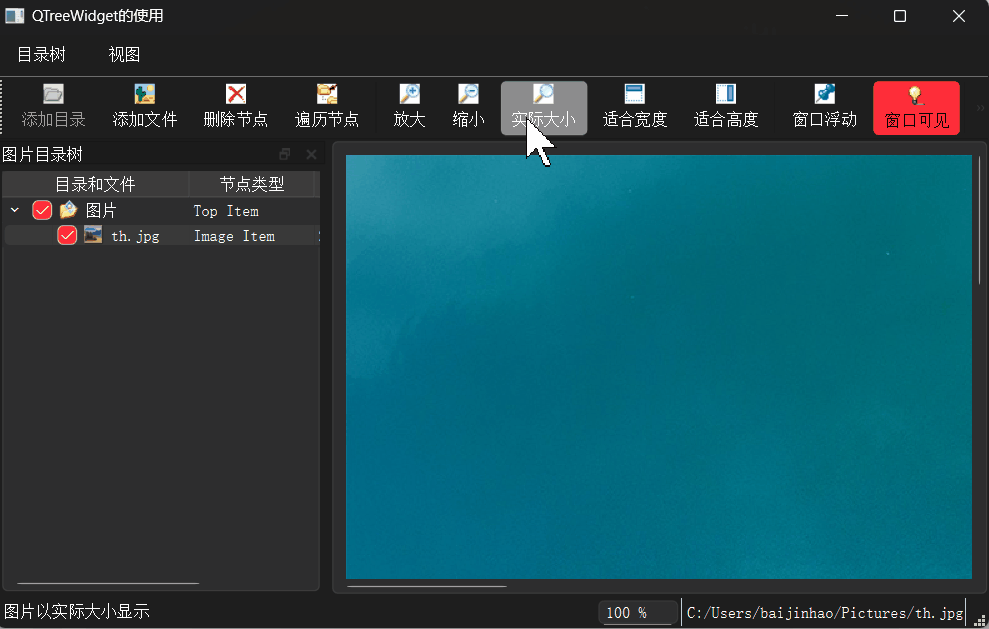Click the Image Item type cell
The height and width of the screenshot is (629, 989).
click(234, 236)
